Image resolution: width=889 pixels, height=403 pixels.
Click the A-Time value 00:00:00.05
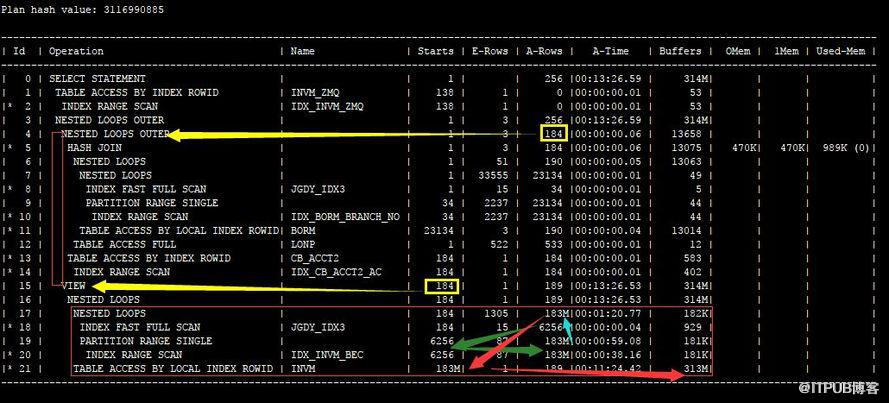608,162
